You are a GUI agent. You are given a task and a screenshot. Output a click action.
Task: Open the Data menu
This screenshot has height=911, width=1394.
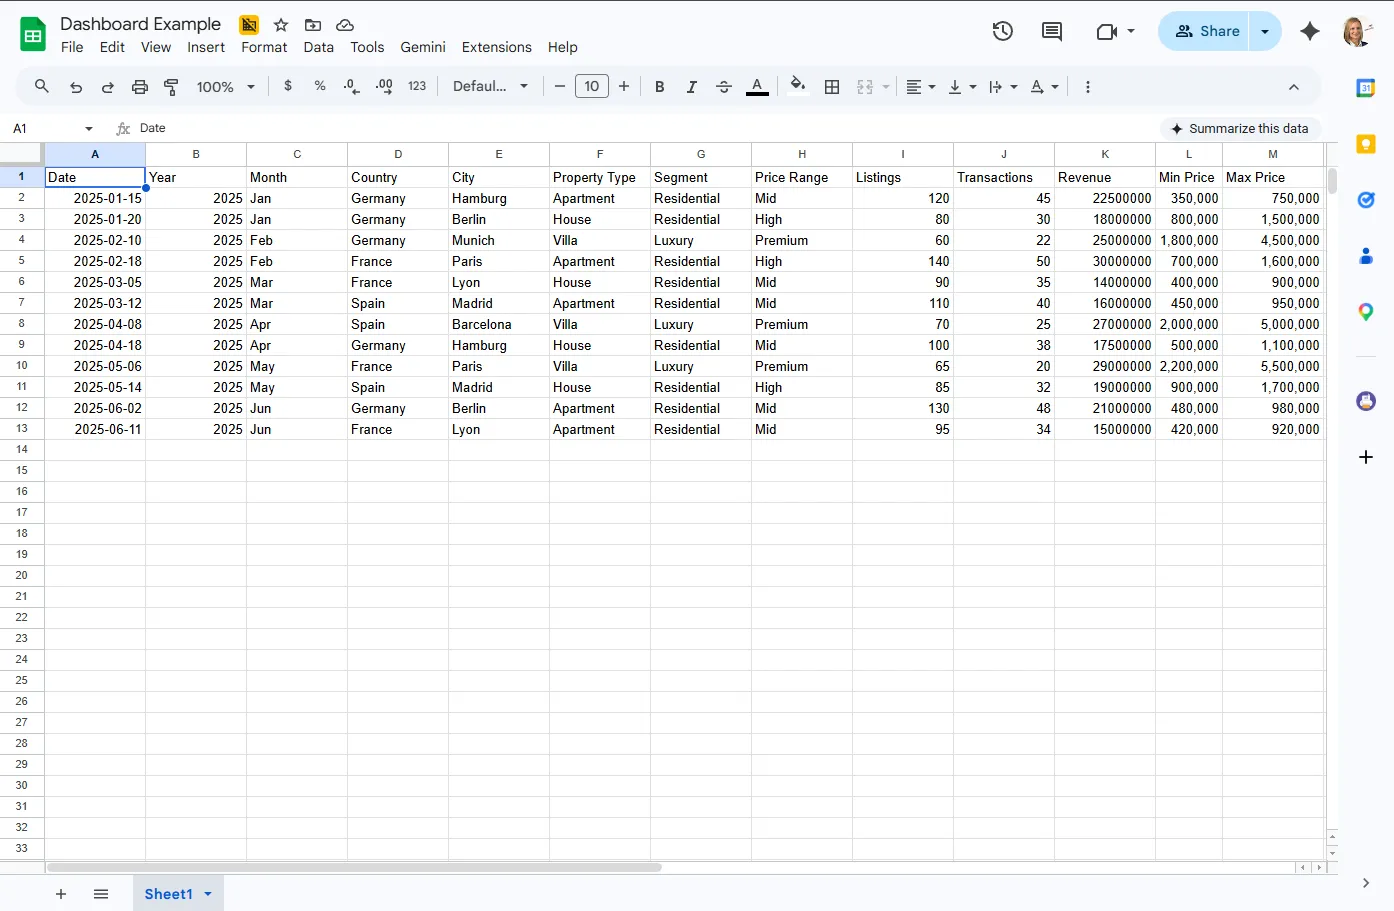point(319,47)
